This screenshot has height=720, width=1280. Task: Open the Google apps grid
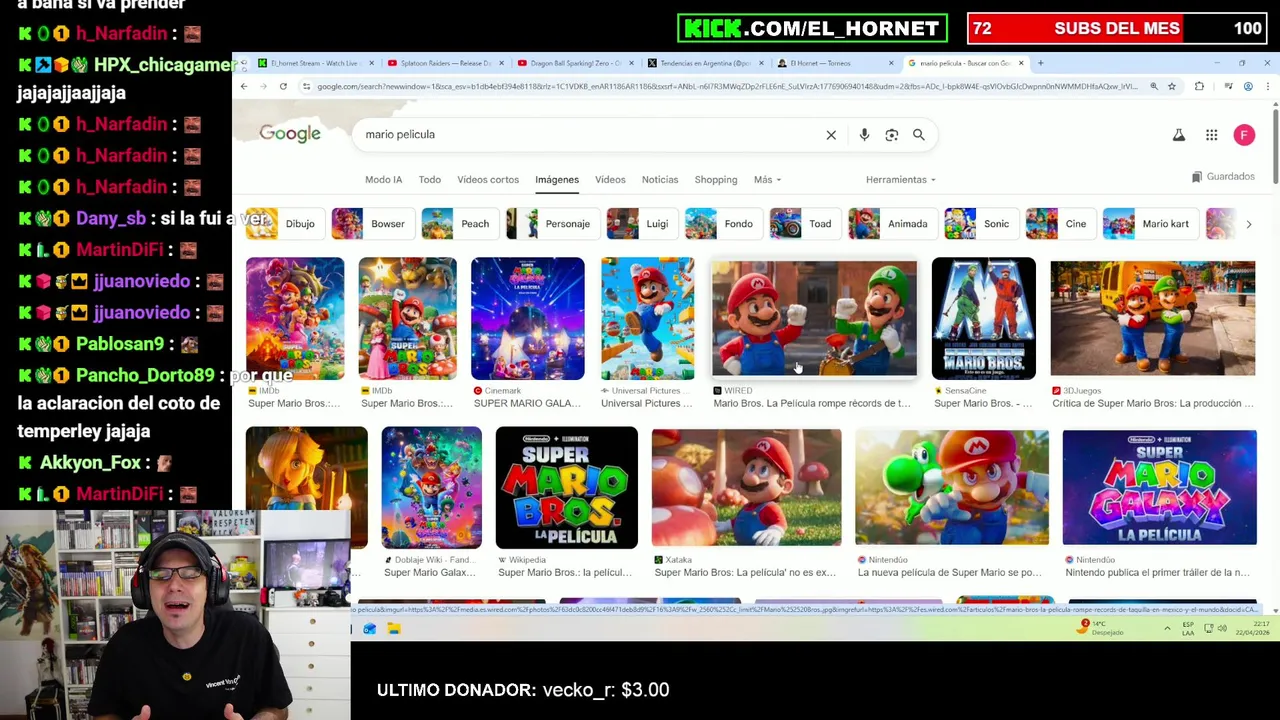pos(1211,135)
